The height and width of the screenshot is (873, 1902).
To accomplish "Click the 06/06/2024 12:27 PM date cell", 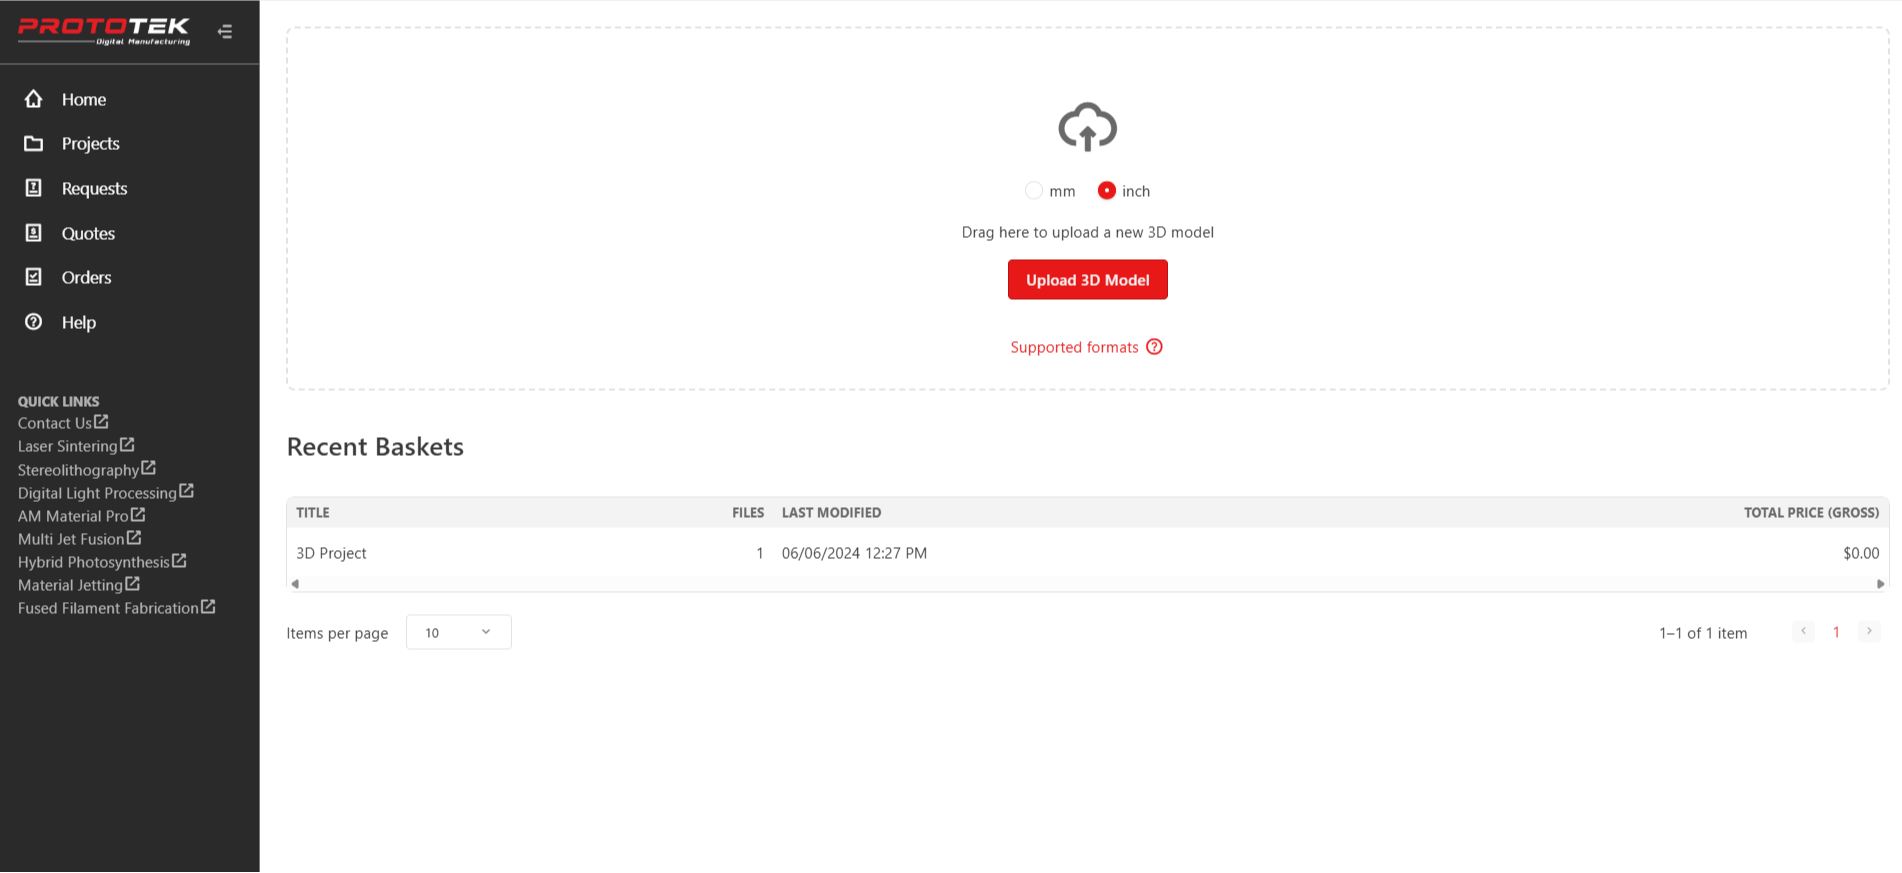I will tap(854, 553).
